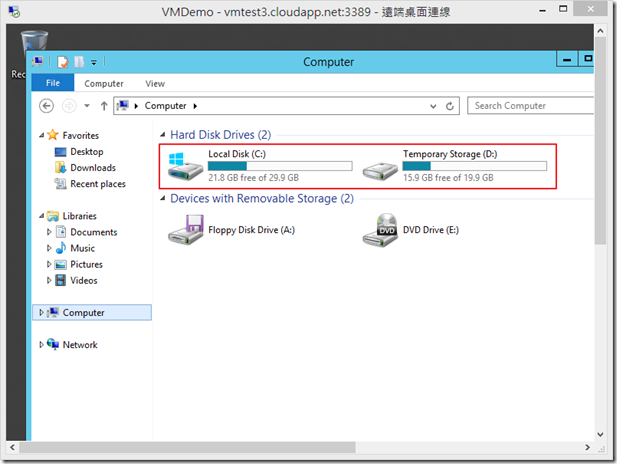Expand the Pictures library node
Screen dimensions: 617x464
coord(49,264)
